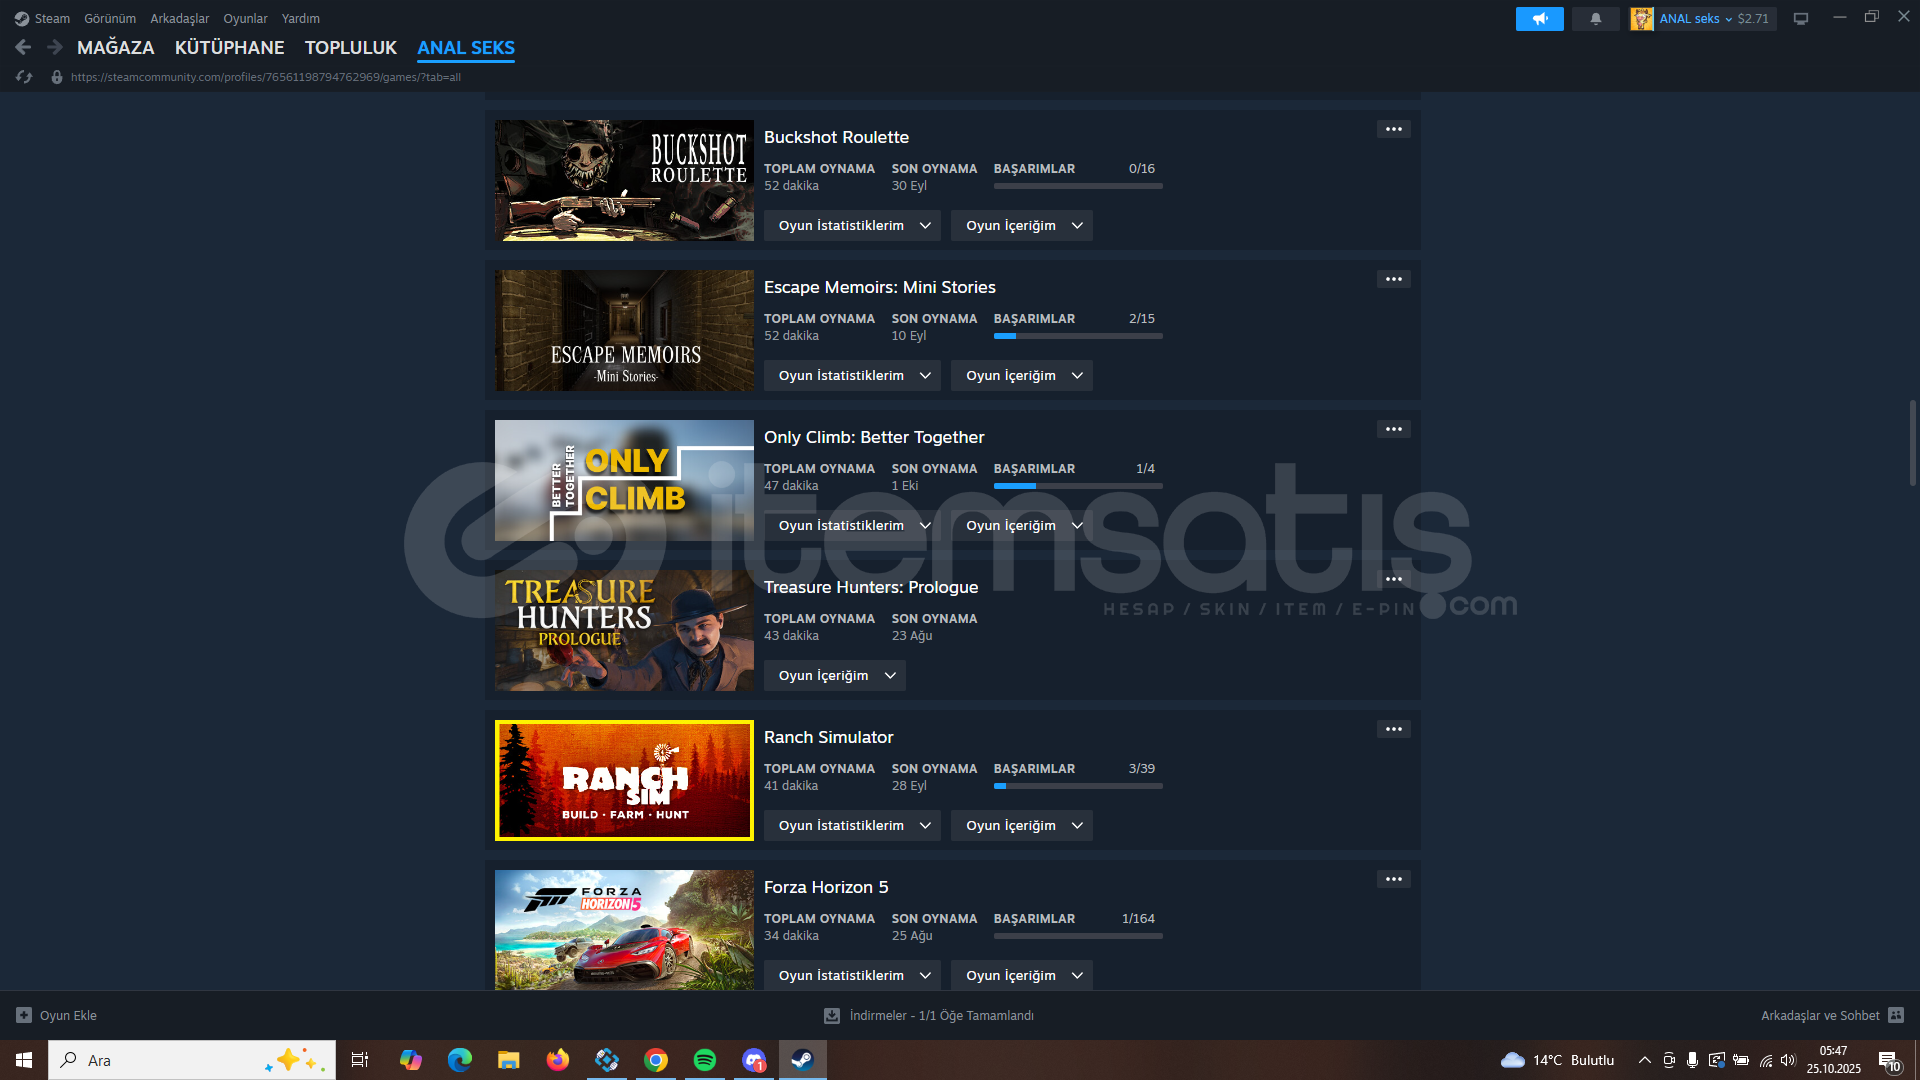The image size is (1920, 1080).
Task: Expand Oyun İçeriğim for Ranch Simulator
Action: pos(1021,826)
